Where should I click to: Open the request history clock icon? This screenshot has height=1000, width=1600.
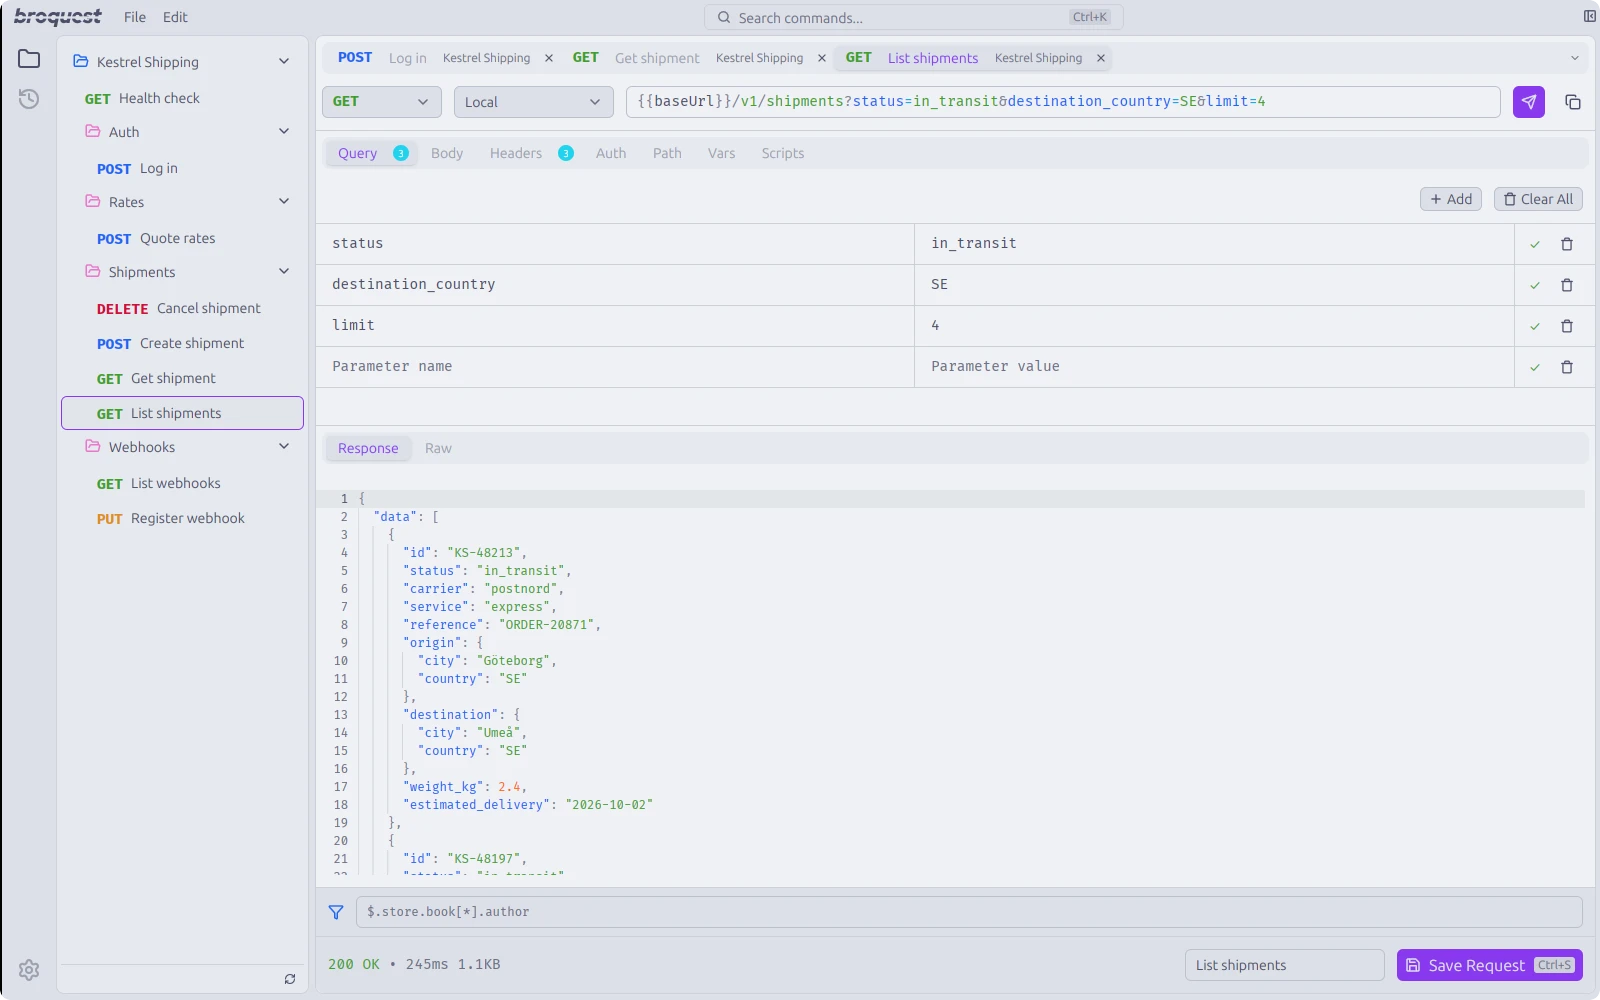[x=29, y=99]
